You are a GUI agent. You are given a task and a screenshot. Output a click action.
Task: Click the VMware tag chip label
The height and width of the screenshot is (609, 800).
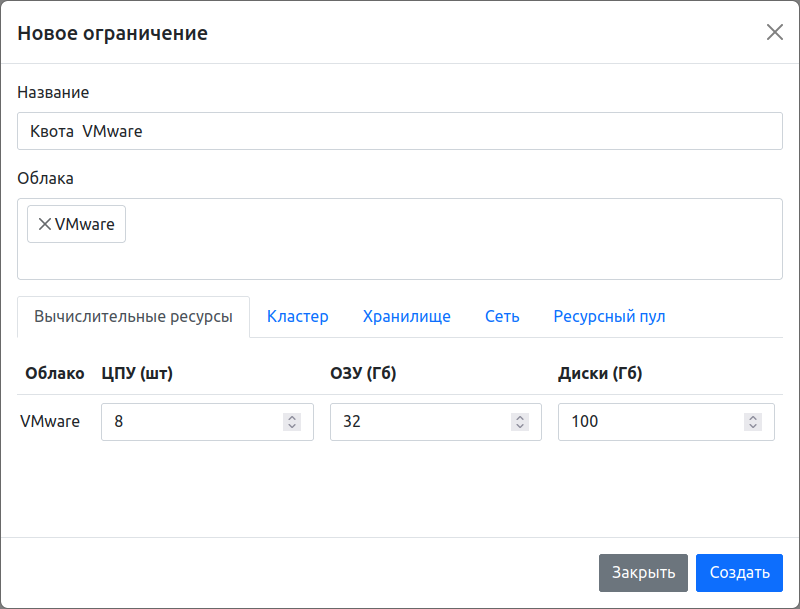click(x=85, y=224)
